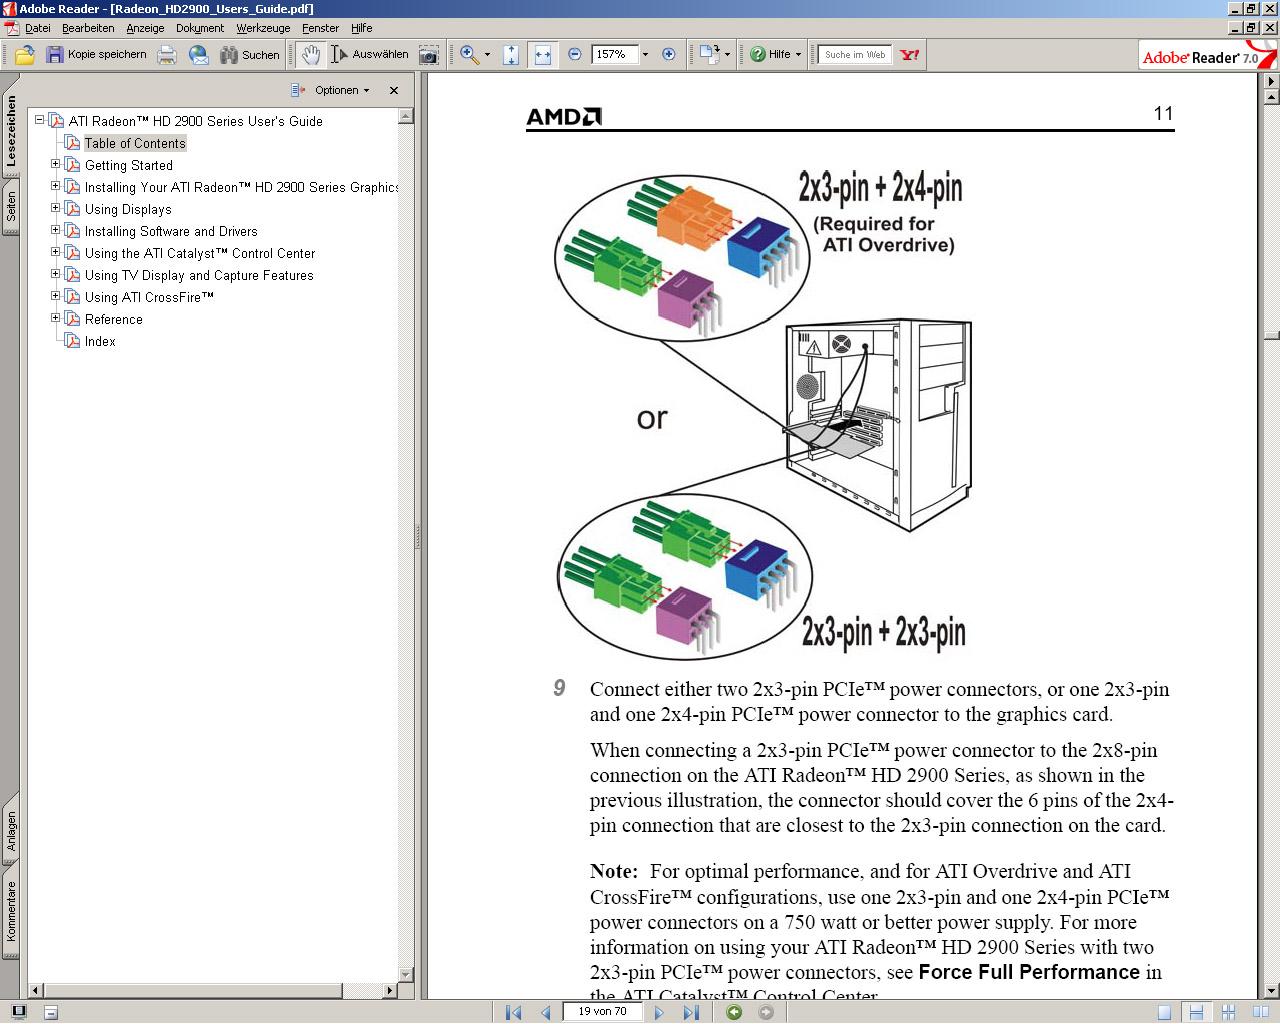The height and width of the screenshot is (1024, 1280).
Task: Switch to the Seiten side tab
Action: (11, 207)
